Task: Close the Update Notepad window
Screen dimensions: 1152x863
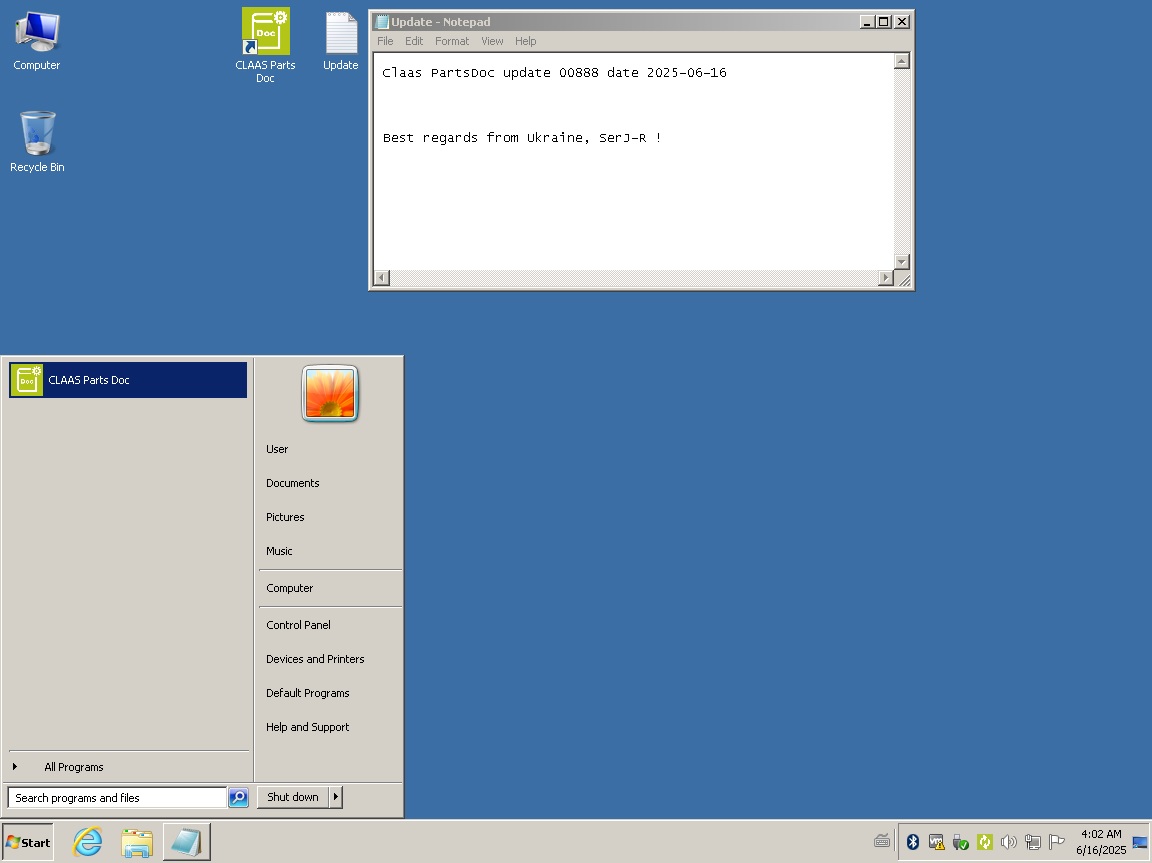Action: tap(902, 22)
